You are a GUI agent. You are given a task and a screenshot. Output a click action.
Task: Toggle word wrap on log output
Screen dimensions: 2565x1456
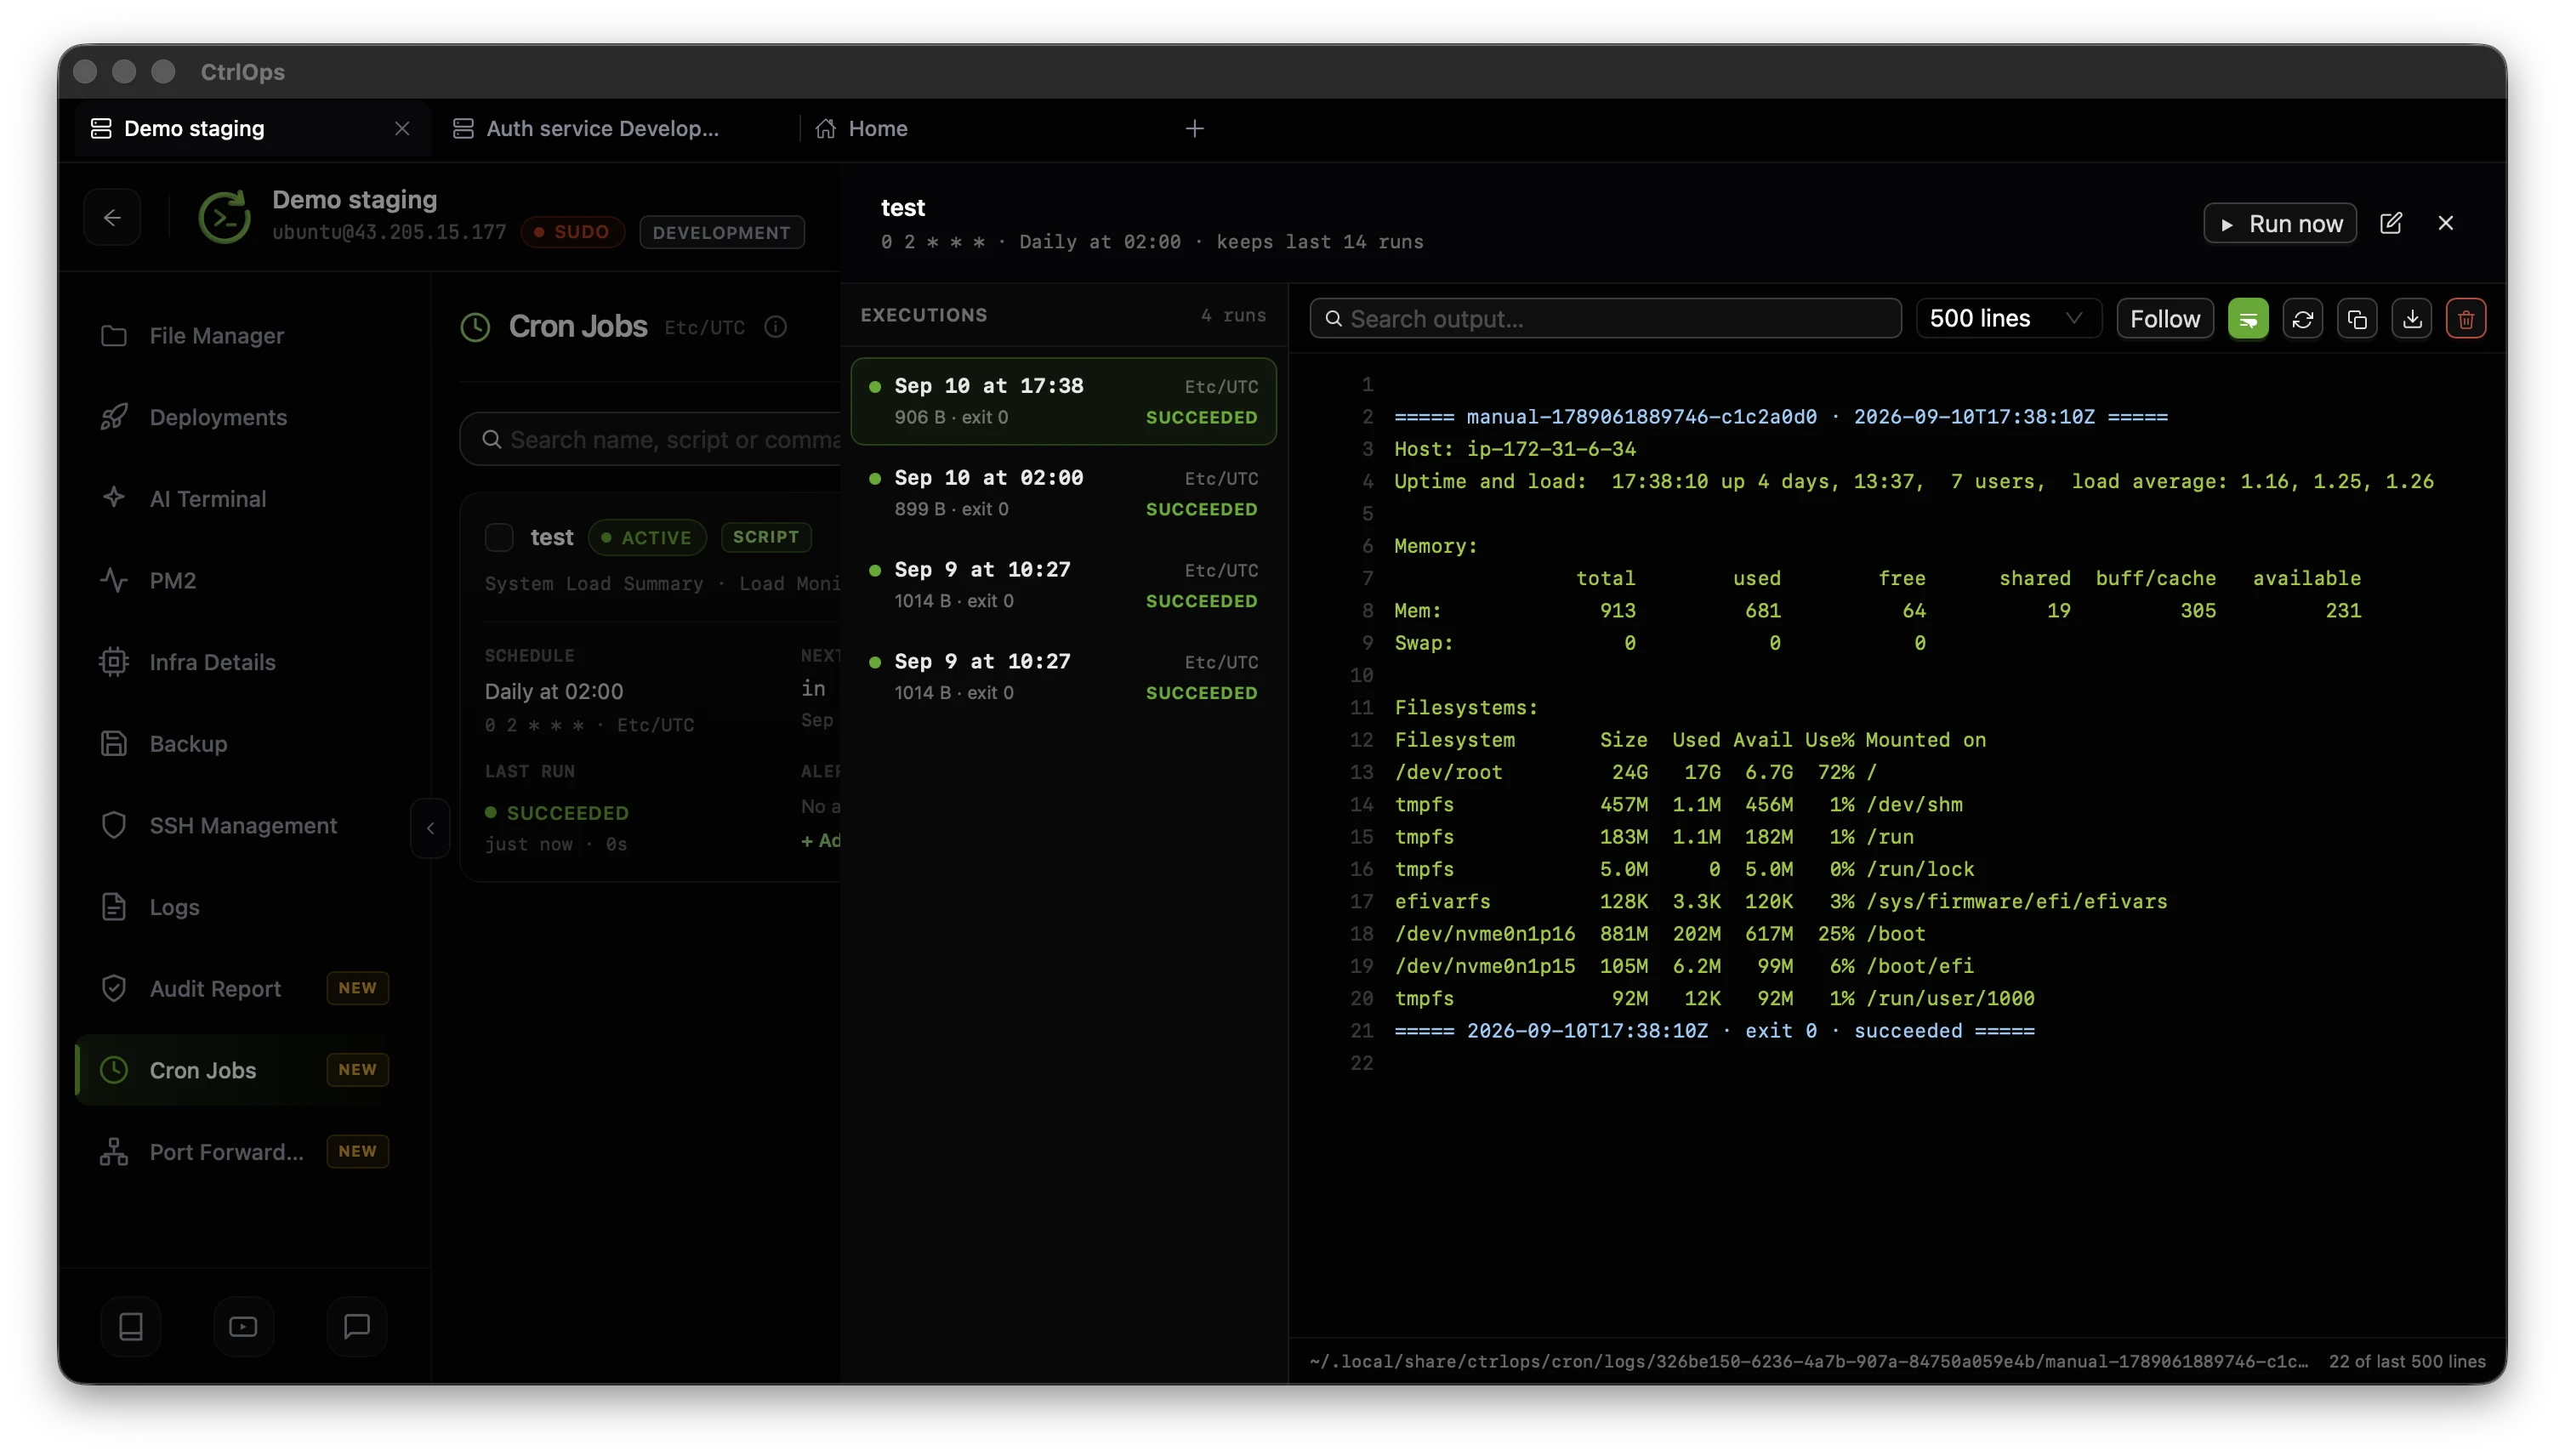(x=2248, y=319)
